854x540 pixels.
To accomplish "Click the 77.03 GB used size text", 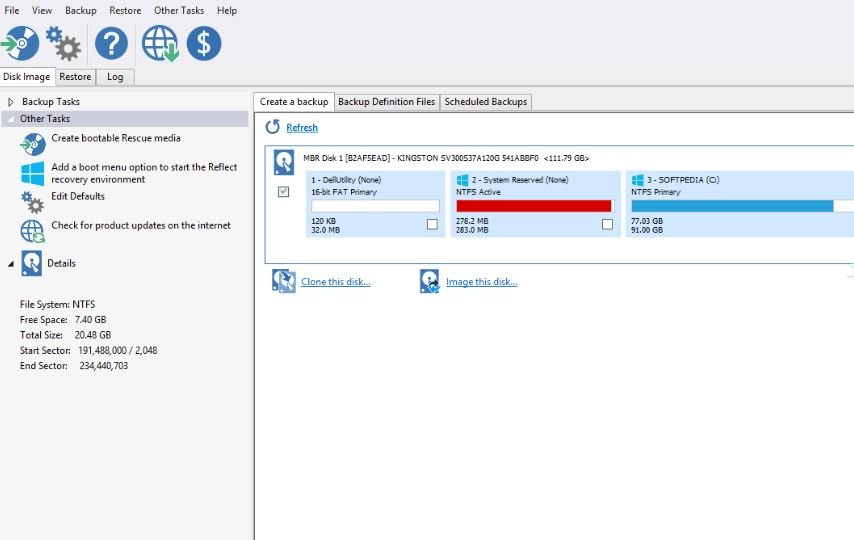I will pyautogui.click(x=647, y=221).
